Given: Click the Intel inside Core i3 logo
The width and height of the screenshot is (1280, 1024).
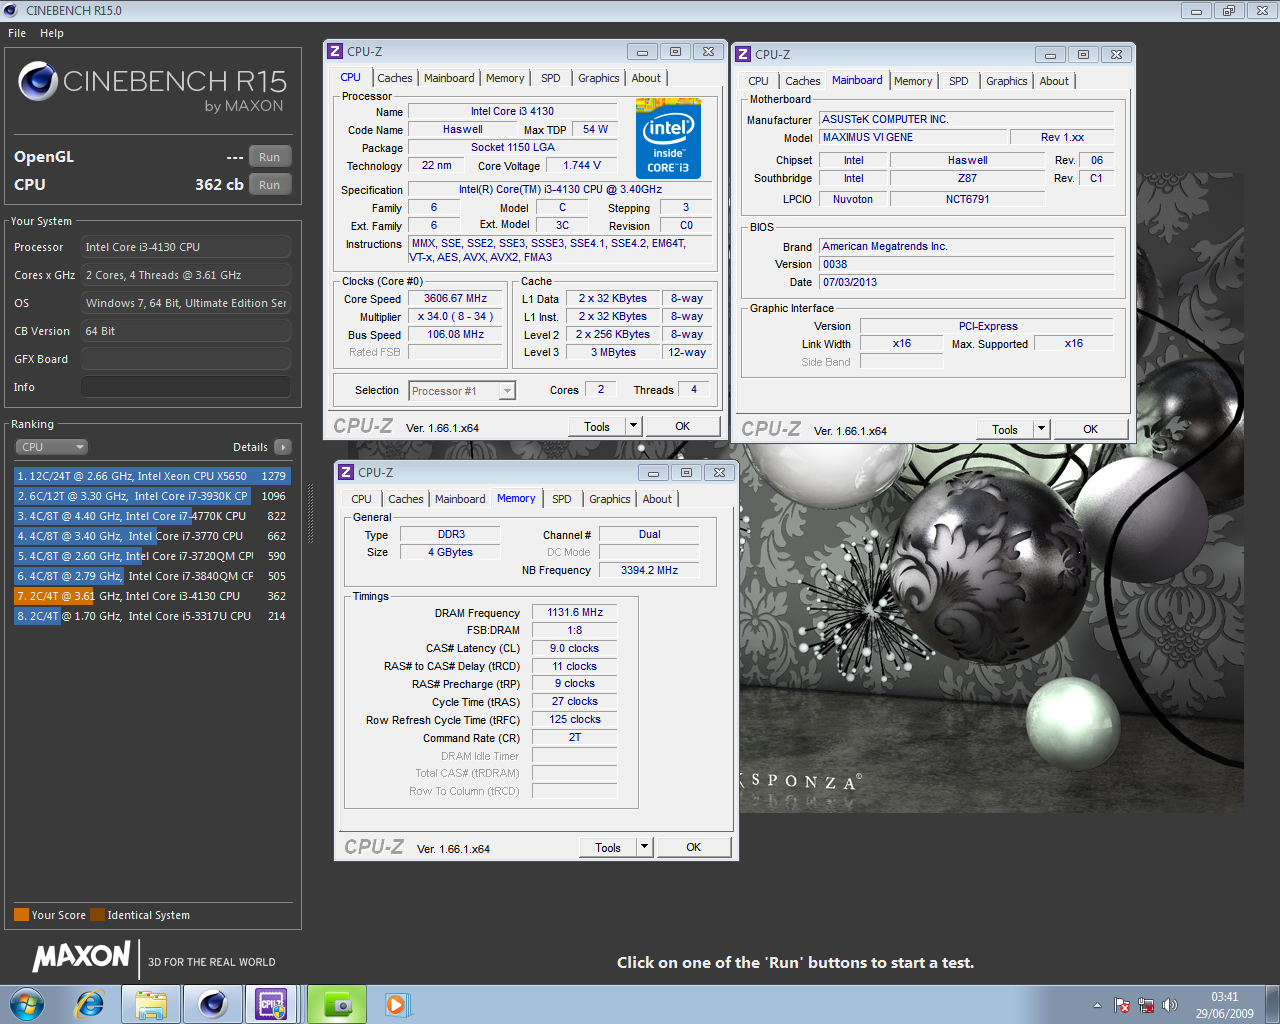Looking at the screenshot, I should (x=668, y=138).
